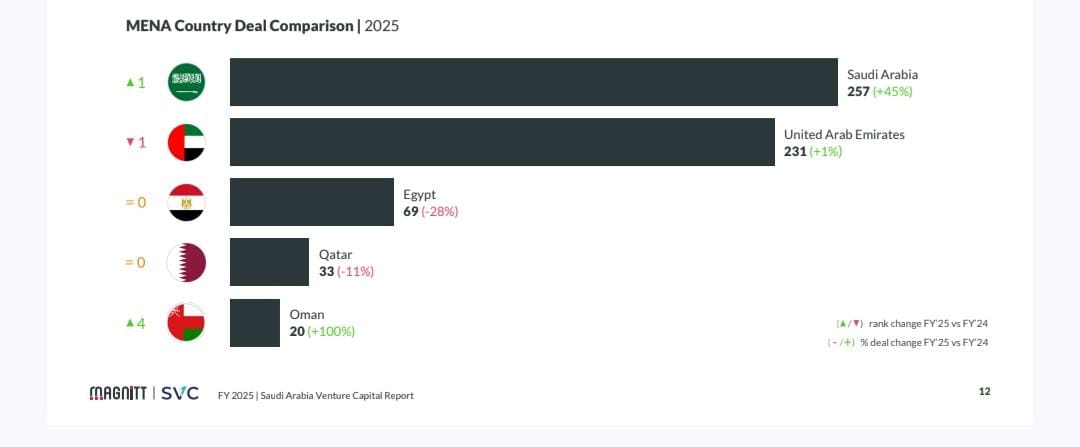Screen dimensions: 1080x447
Task: Select the Egypt deal bar
Action: click(x=312, y=202)
